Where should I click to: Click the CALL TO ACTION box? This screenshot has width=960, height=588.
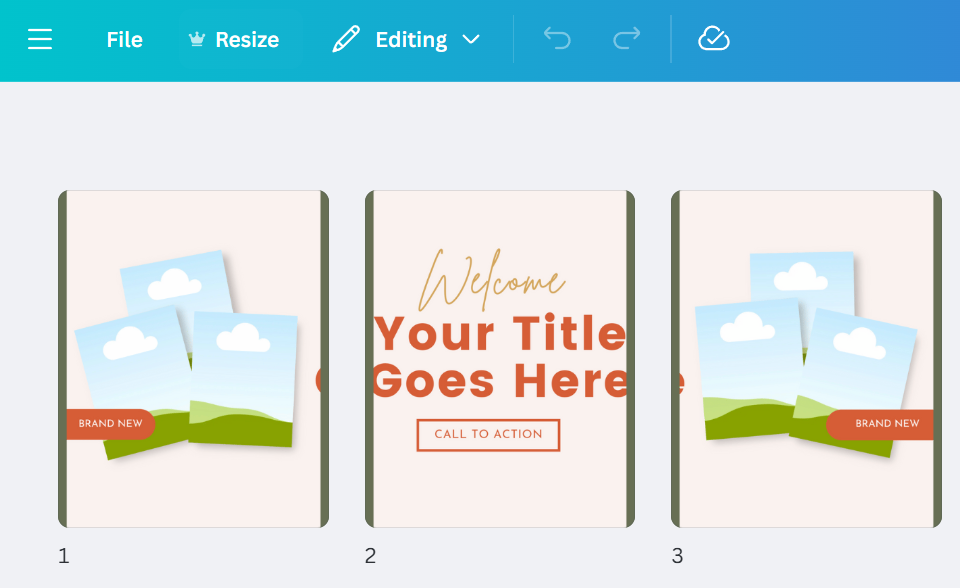(x=489, y=435)
